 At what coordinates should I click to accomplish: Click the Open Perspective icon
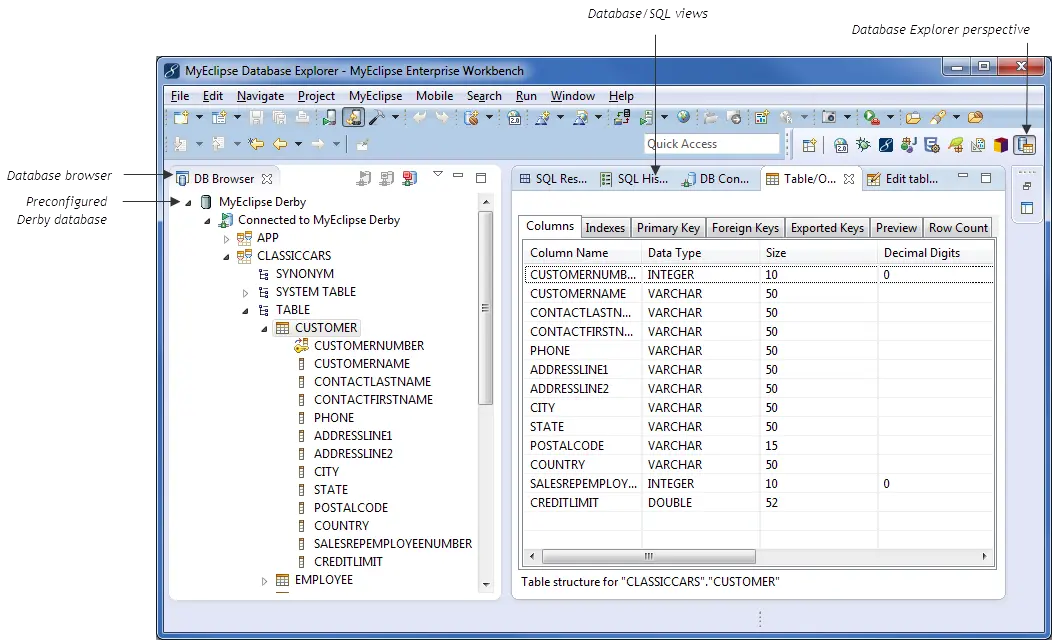click(x=809, y=145)
